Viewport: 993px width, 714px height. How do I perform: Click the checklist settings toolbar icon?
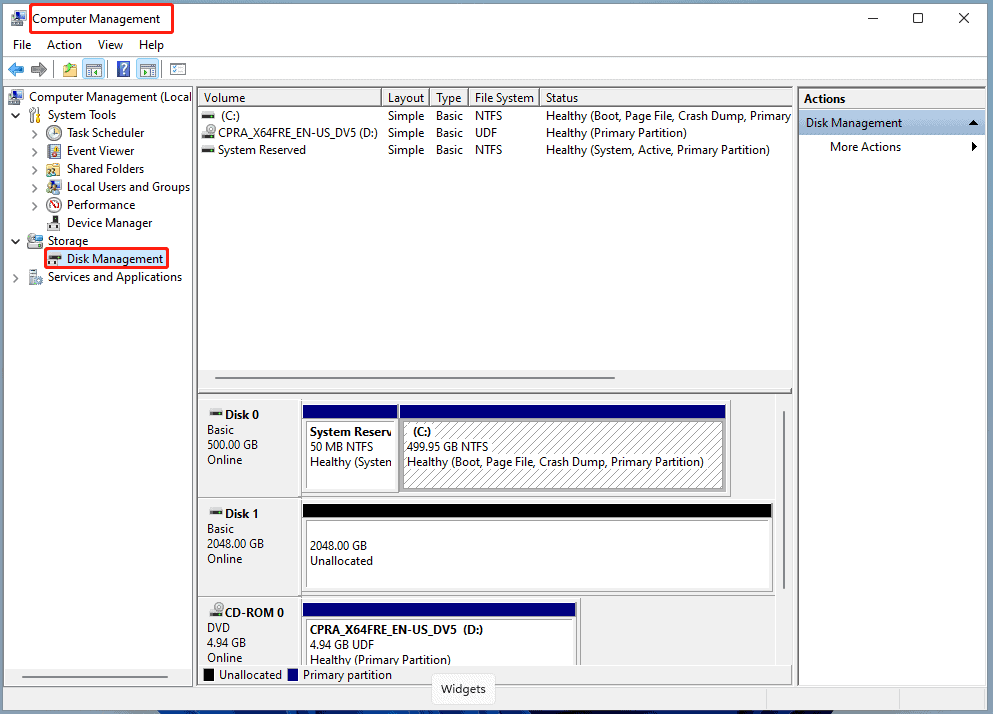click(178, 69)
